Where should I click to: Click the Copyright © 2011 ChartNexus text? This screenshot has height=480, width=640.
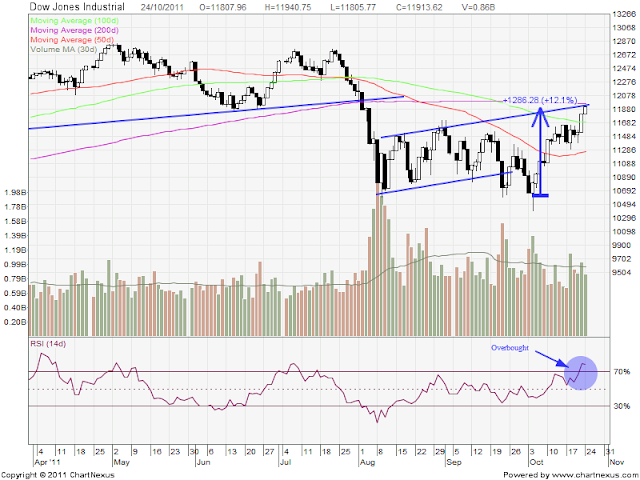[58, 475]
